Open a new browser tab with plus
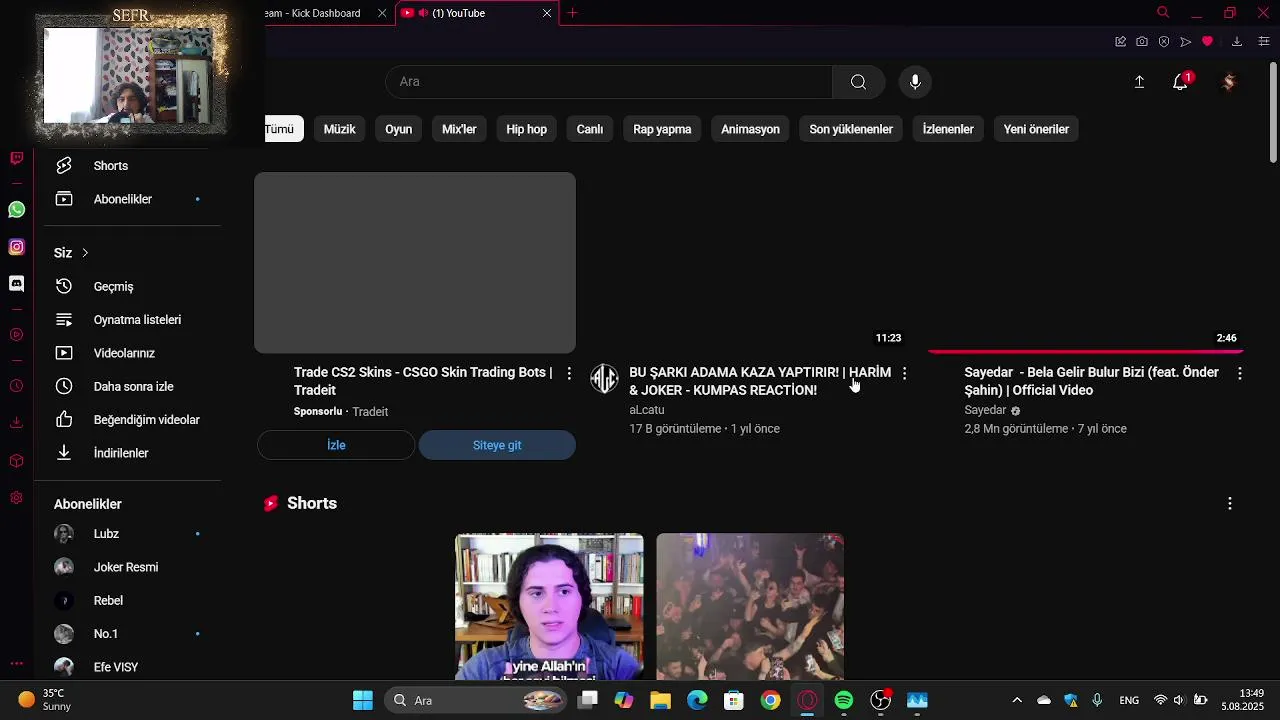The height and width of the screenshot is (720, 1280). point(573,13)
